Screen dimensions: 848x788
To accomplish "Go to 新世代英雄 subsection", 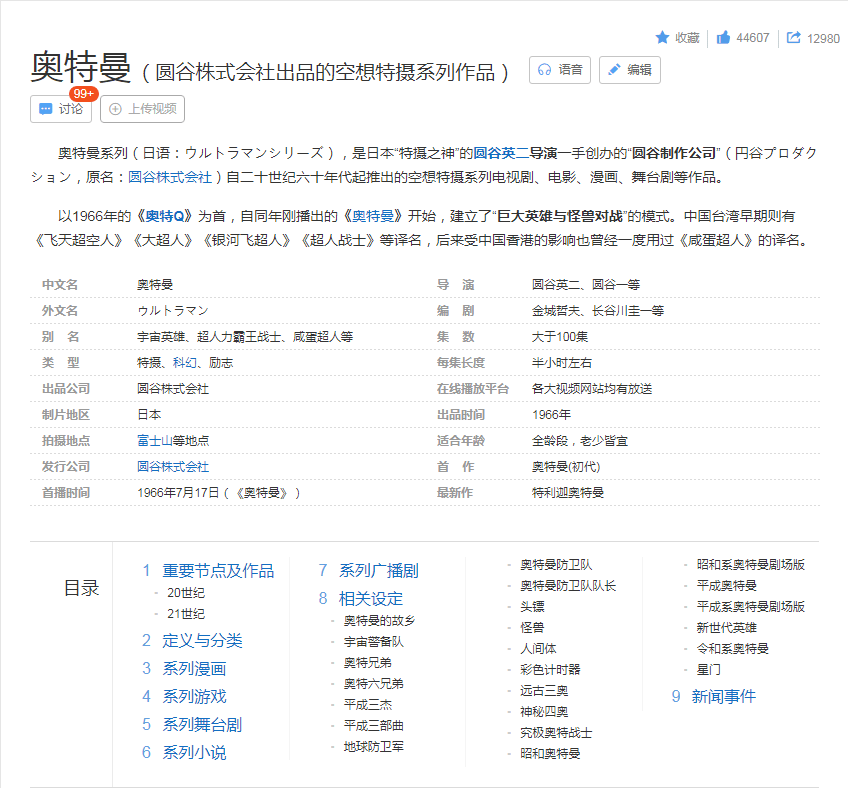I will coord(726,627).
